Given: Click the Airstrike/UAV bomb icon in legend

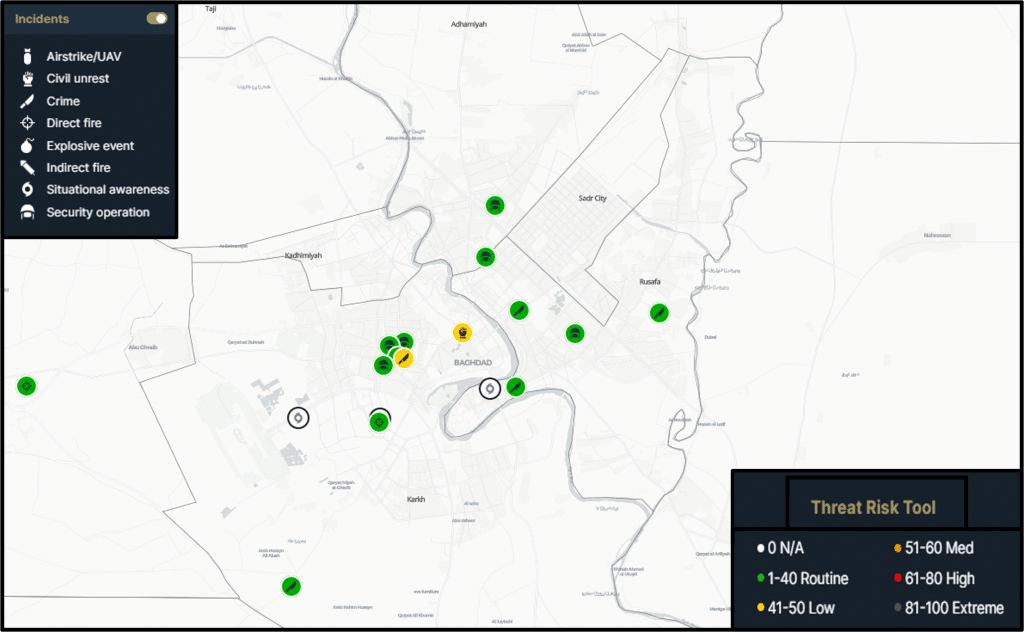Looking at the screenshot, I should (28, 57).
